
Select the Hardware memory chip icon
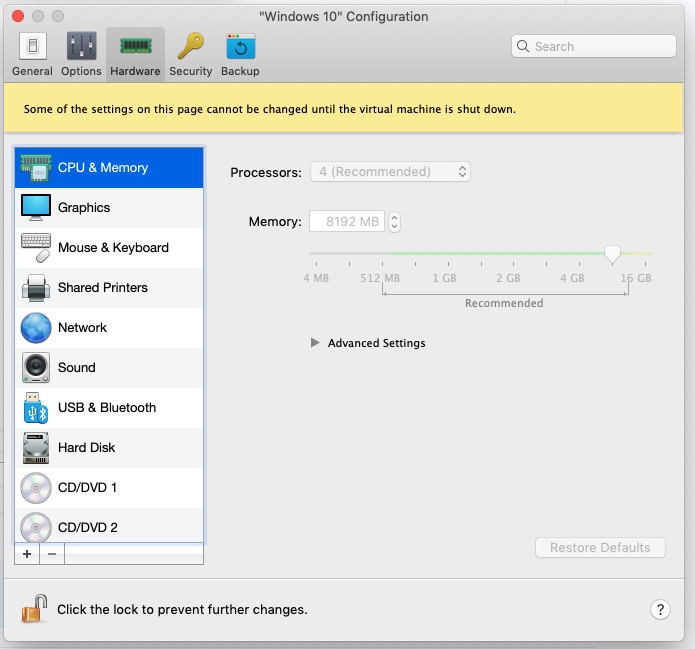136,46
